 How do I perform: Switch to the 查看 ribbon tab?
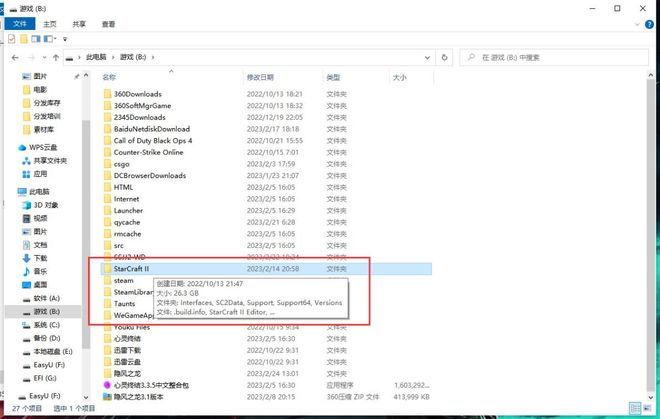click(106, 22)
